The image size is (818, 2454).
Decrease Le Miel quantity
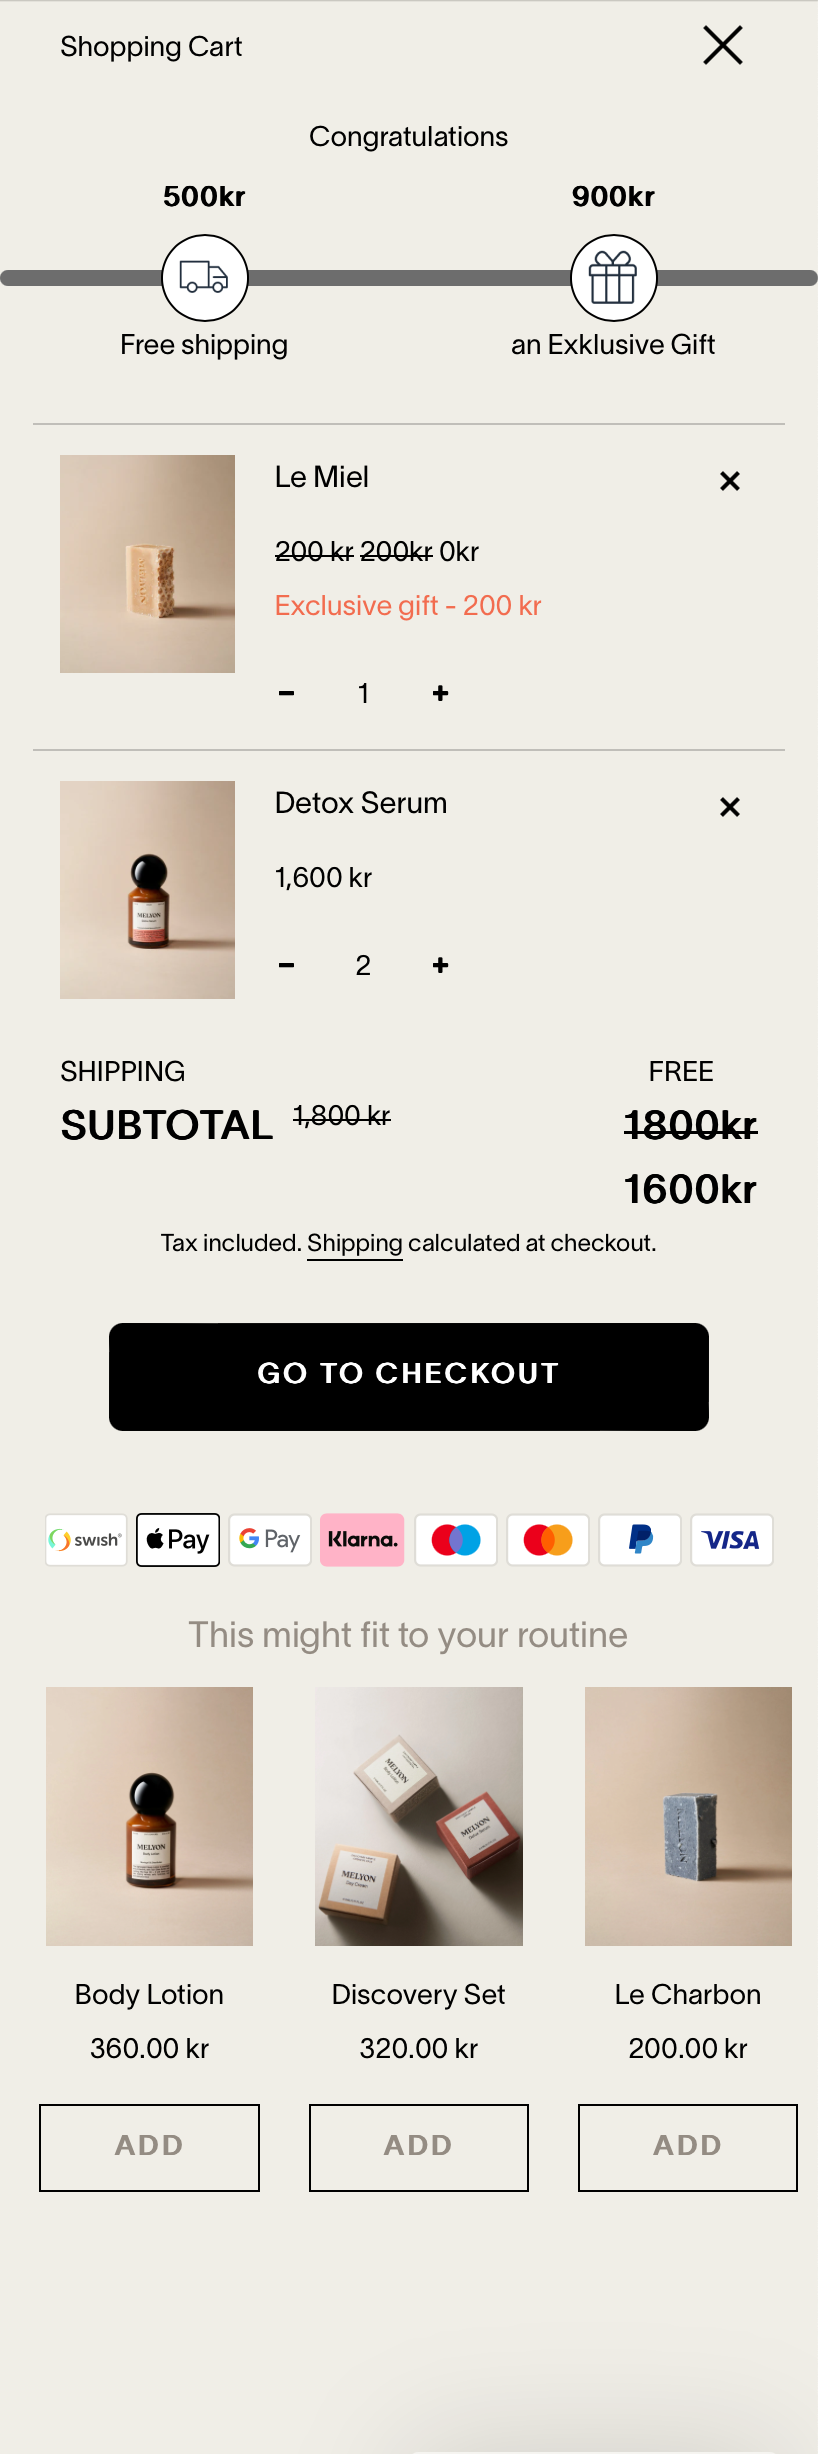coord(287,693)
